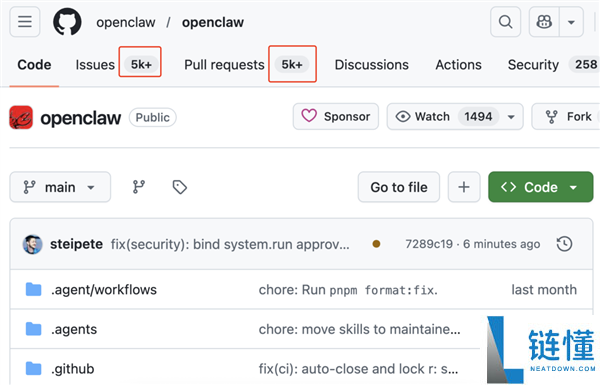The width and height of the screenshot is (600, 385).
Task: Open the .github folder
Action: (72, 369)
